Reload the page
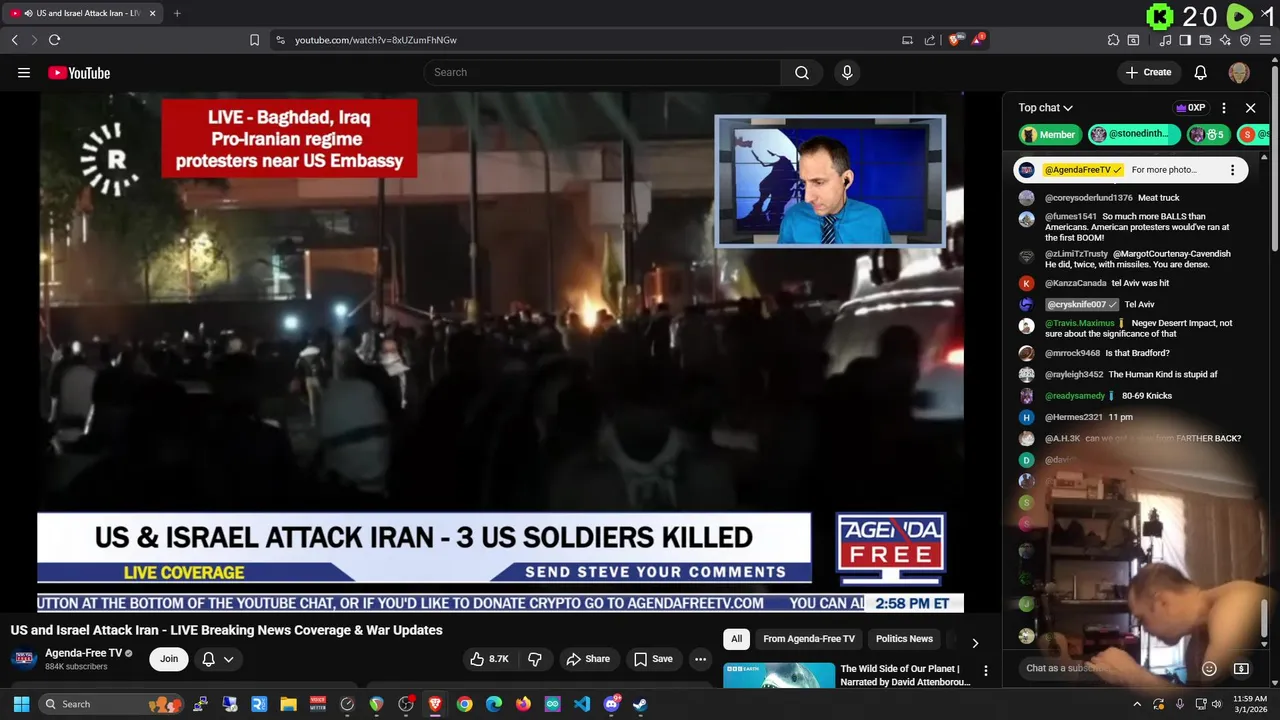 (54, 40)
